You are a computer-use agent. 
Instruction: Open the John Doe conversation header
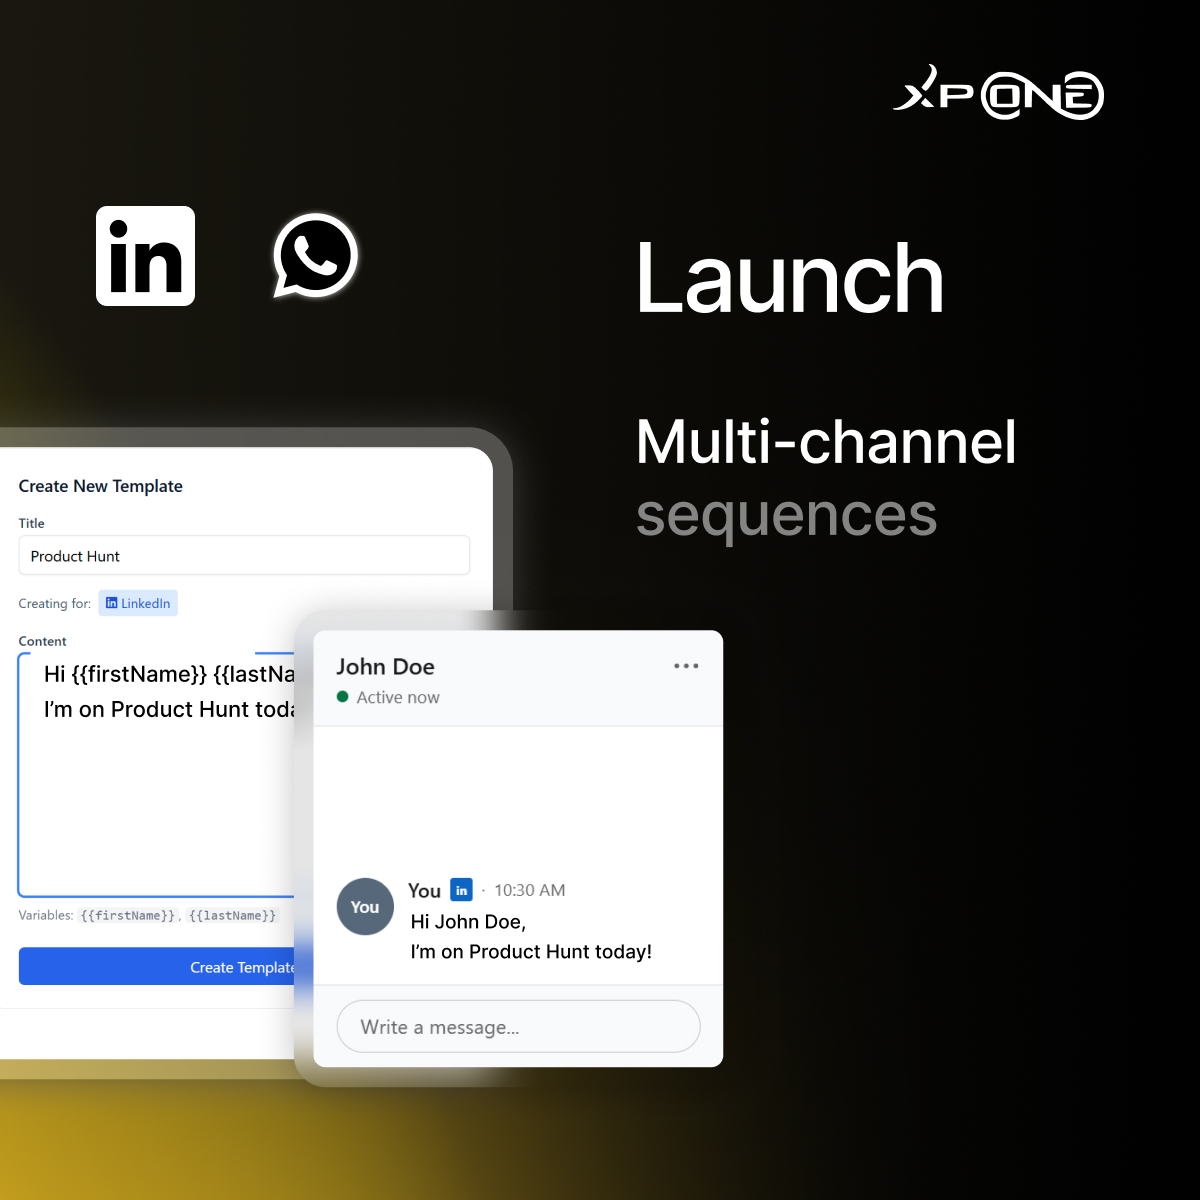386,666
